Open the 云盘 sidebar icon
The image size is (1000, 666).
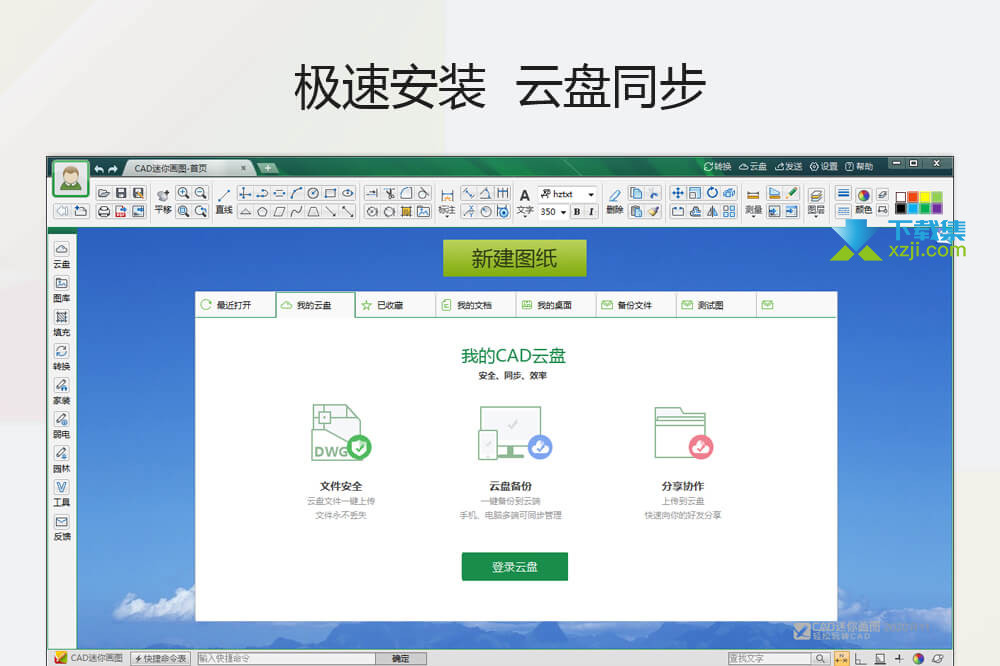pos(62,254)
